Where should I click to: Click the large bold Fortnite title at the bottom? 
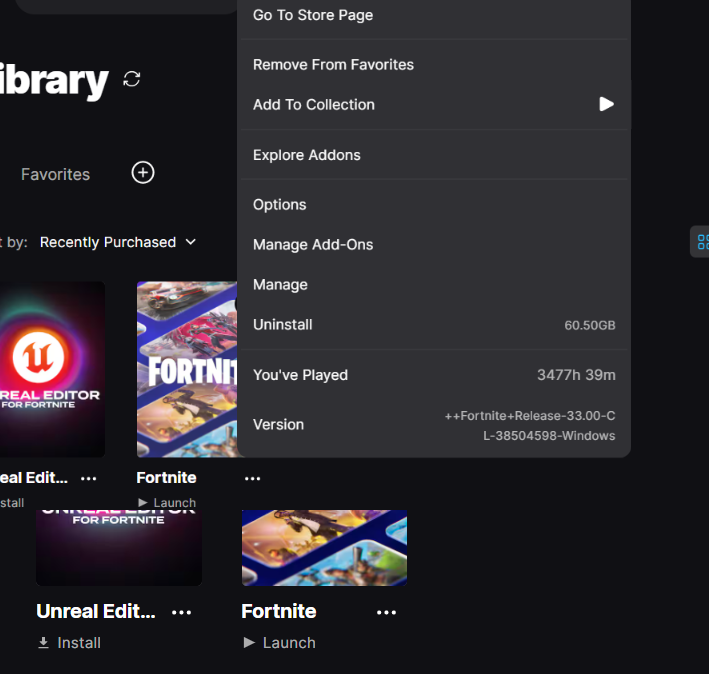pyautogui.click(x=279, y=611)
